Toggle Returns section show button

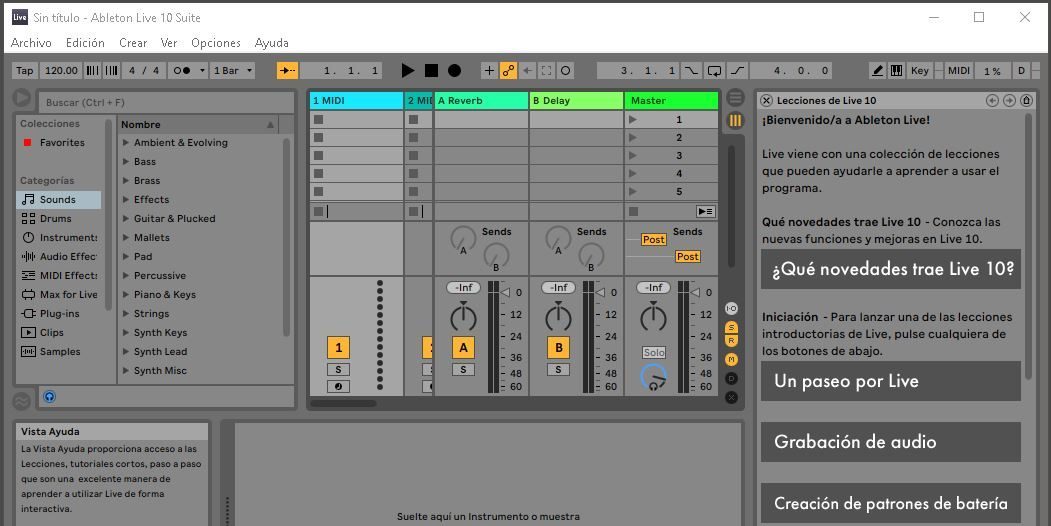731,340
